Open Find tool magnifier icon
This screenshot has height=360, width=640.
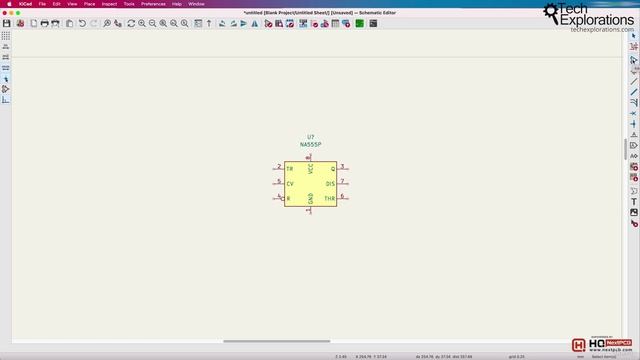tap(107, 23)
